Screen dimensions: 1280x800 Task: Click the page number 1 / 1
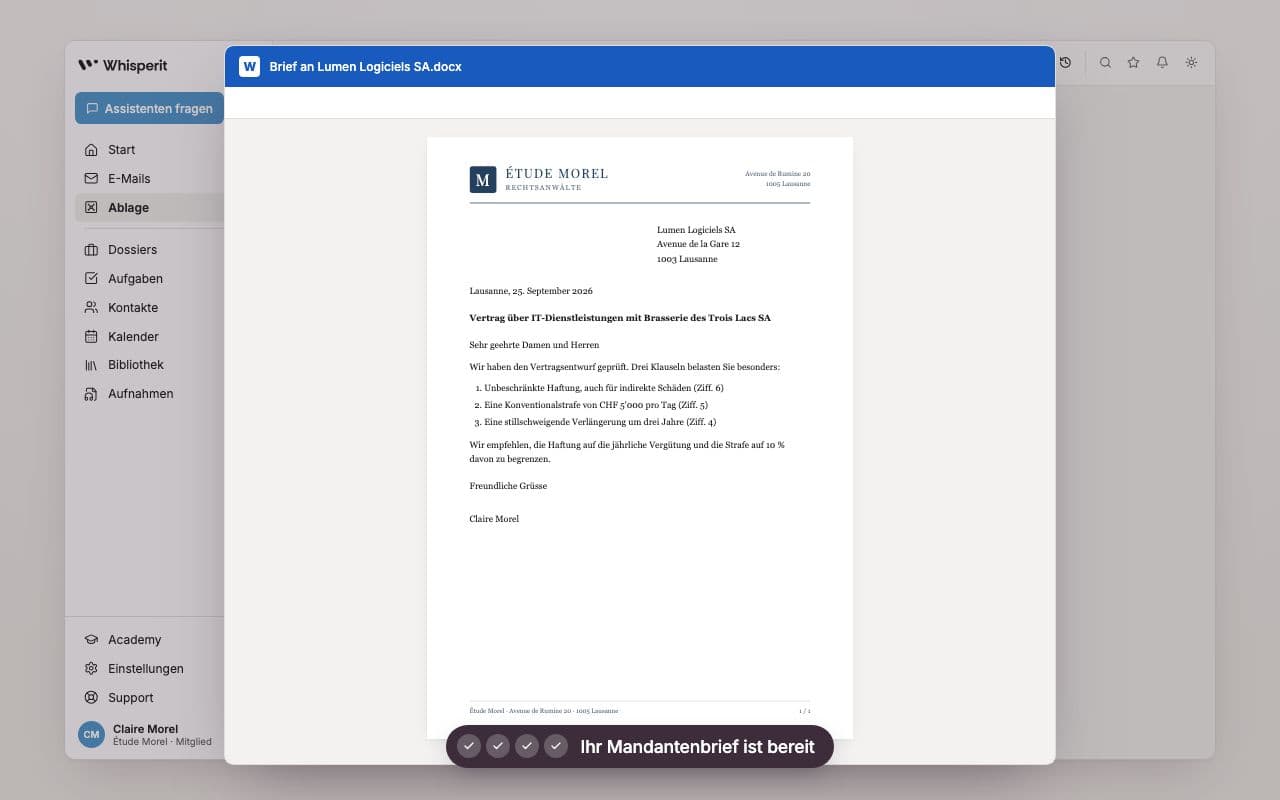point(805,711)
